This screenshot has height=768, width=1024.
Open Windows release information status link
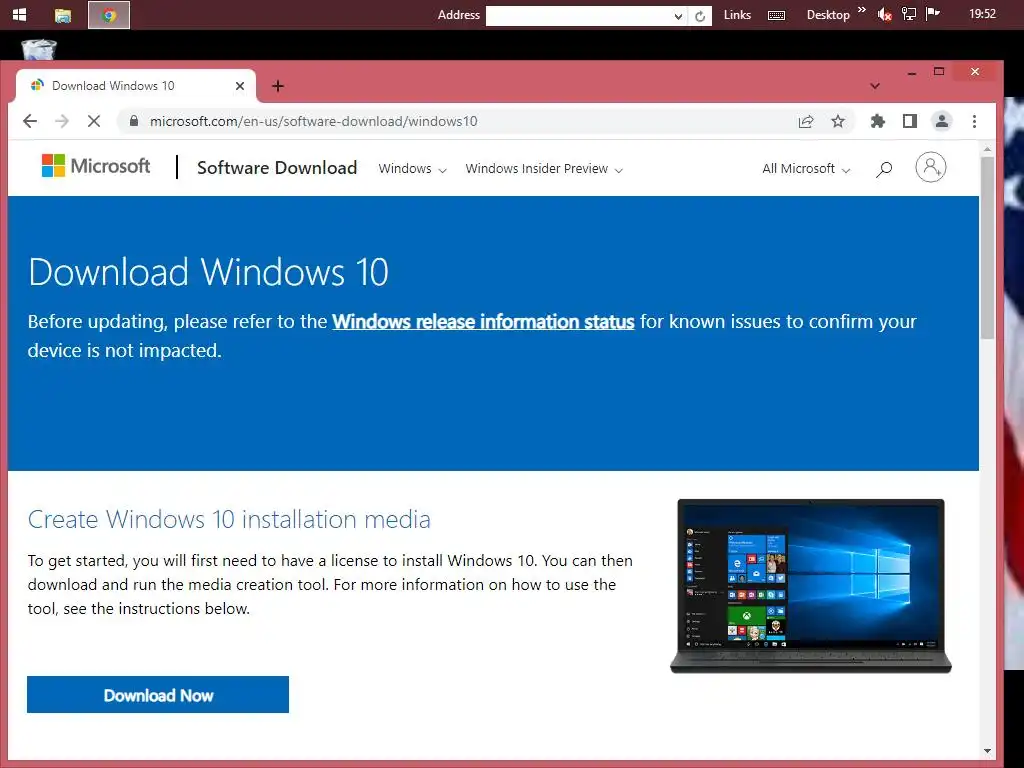coord(483,322)
